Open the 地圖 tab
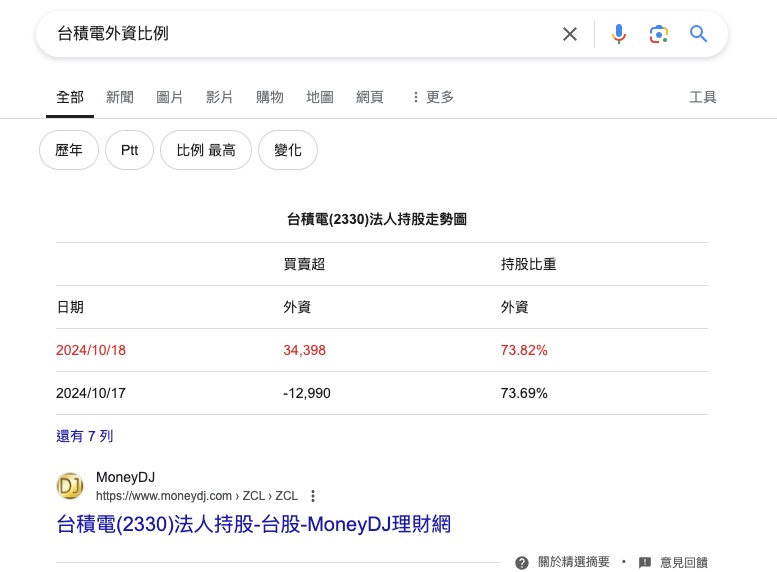777x572 pixels. click(x=320, y=97)
